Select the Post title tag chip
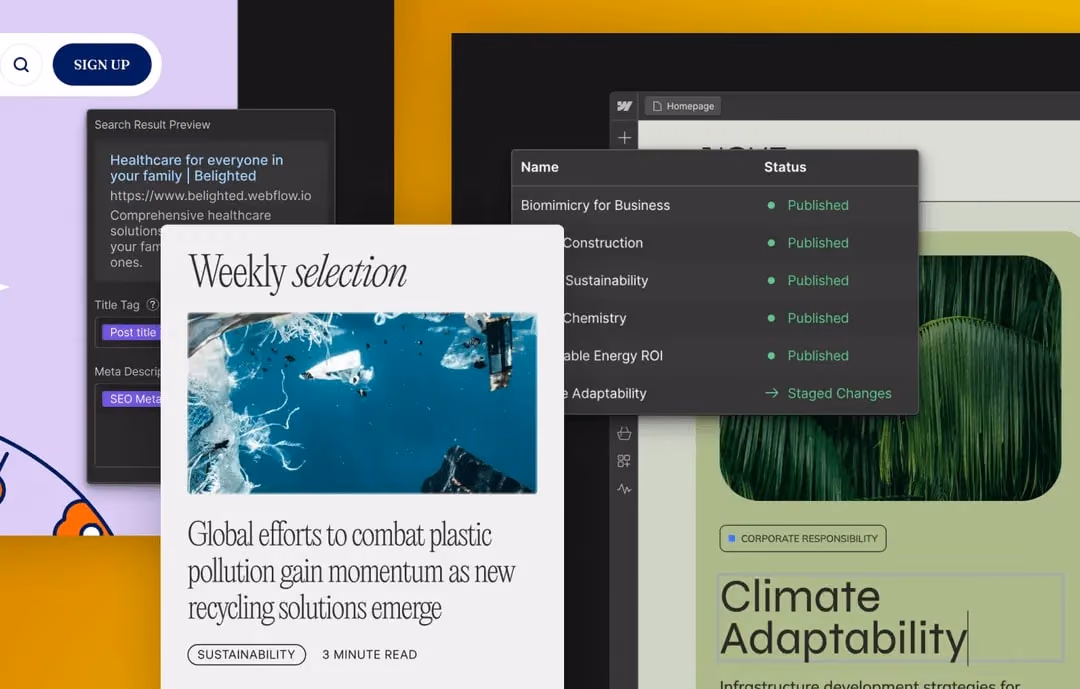This screenshot has width=1080, height=689. [132, 332]
